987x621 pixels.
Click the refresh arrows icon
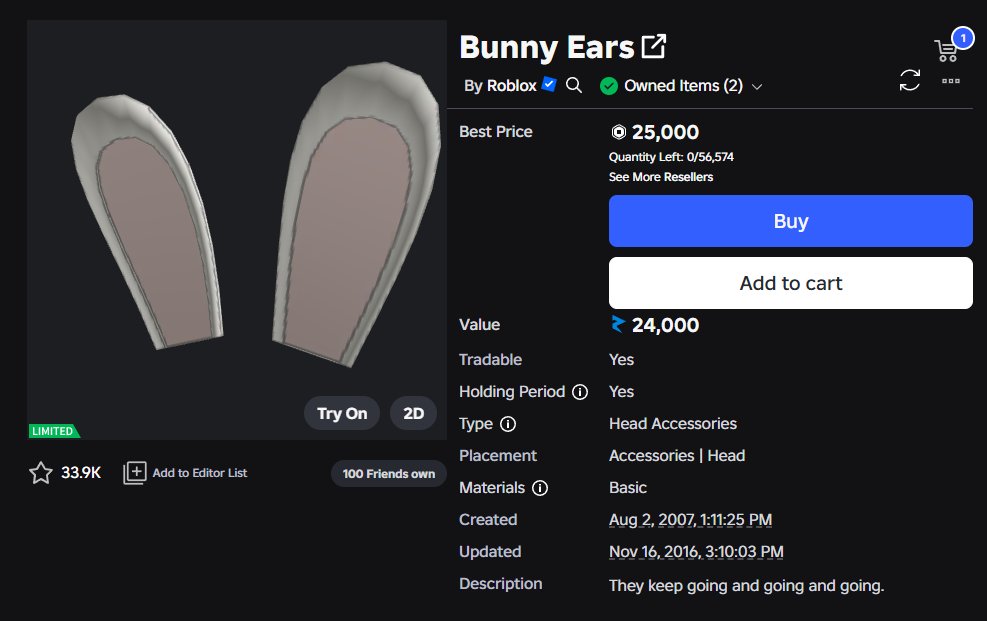[910, 81]
